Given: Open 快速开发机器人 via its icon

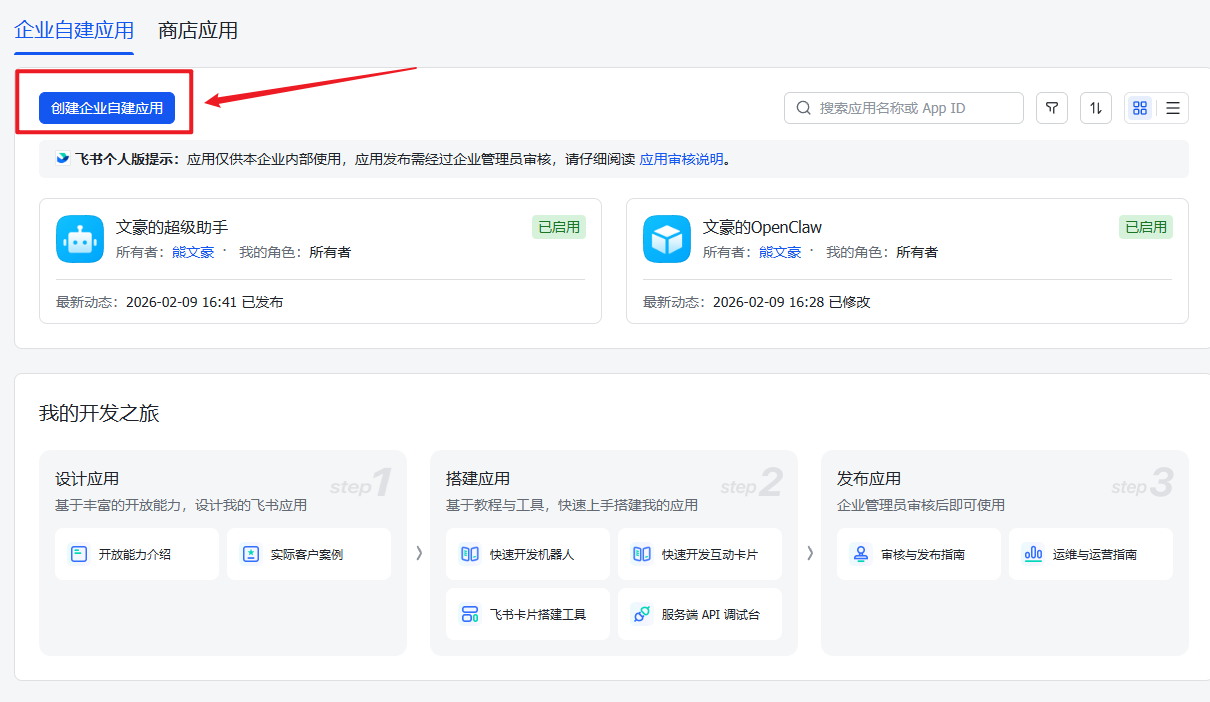Looking at the screenshot, I should (468, 553).
